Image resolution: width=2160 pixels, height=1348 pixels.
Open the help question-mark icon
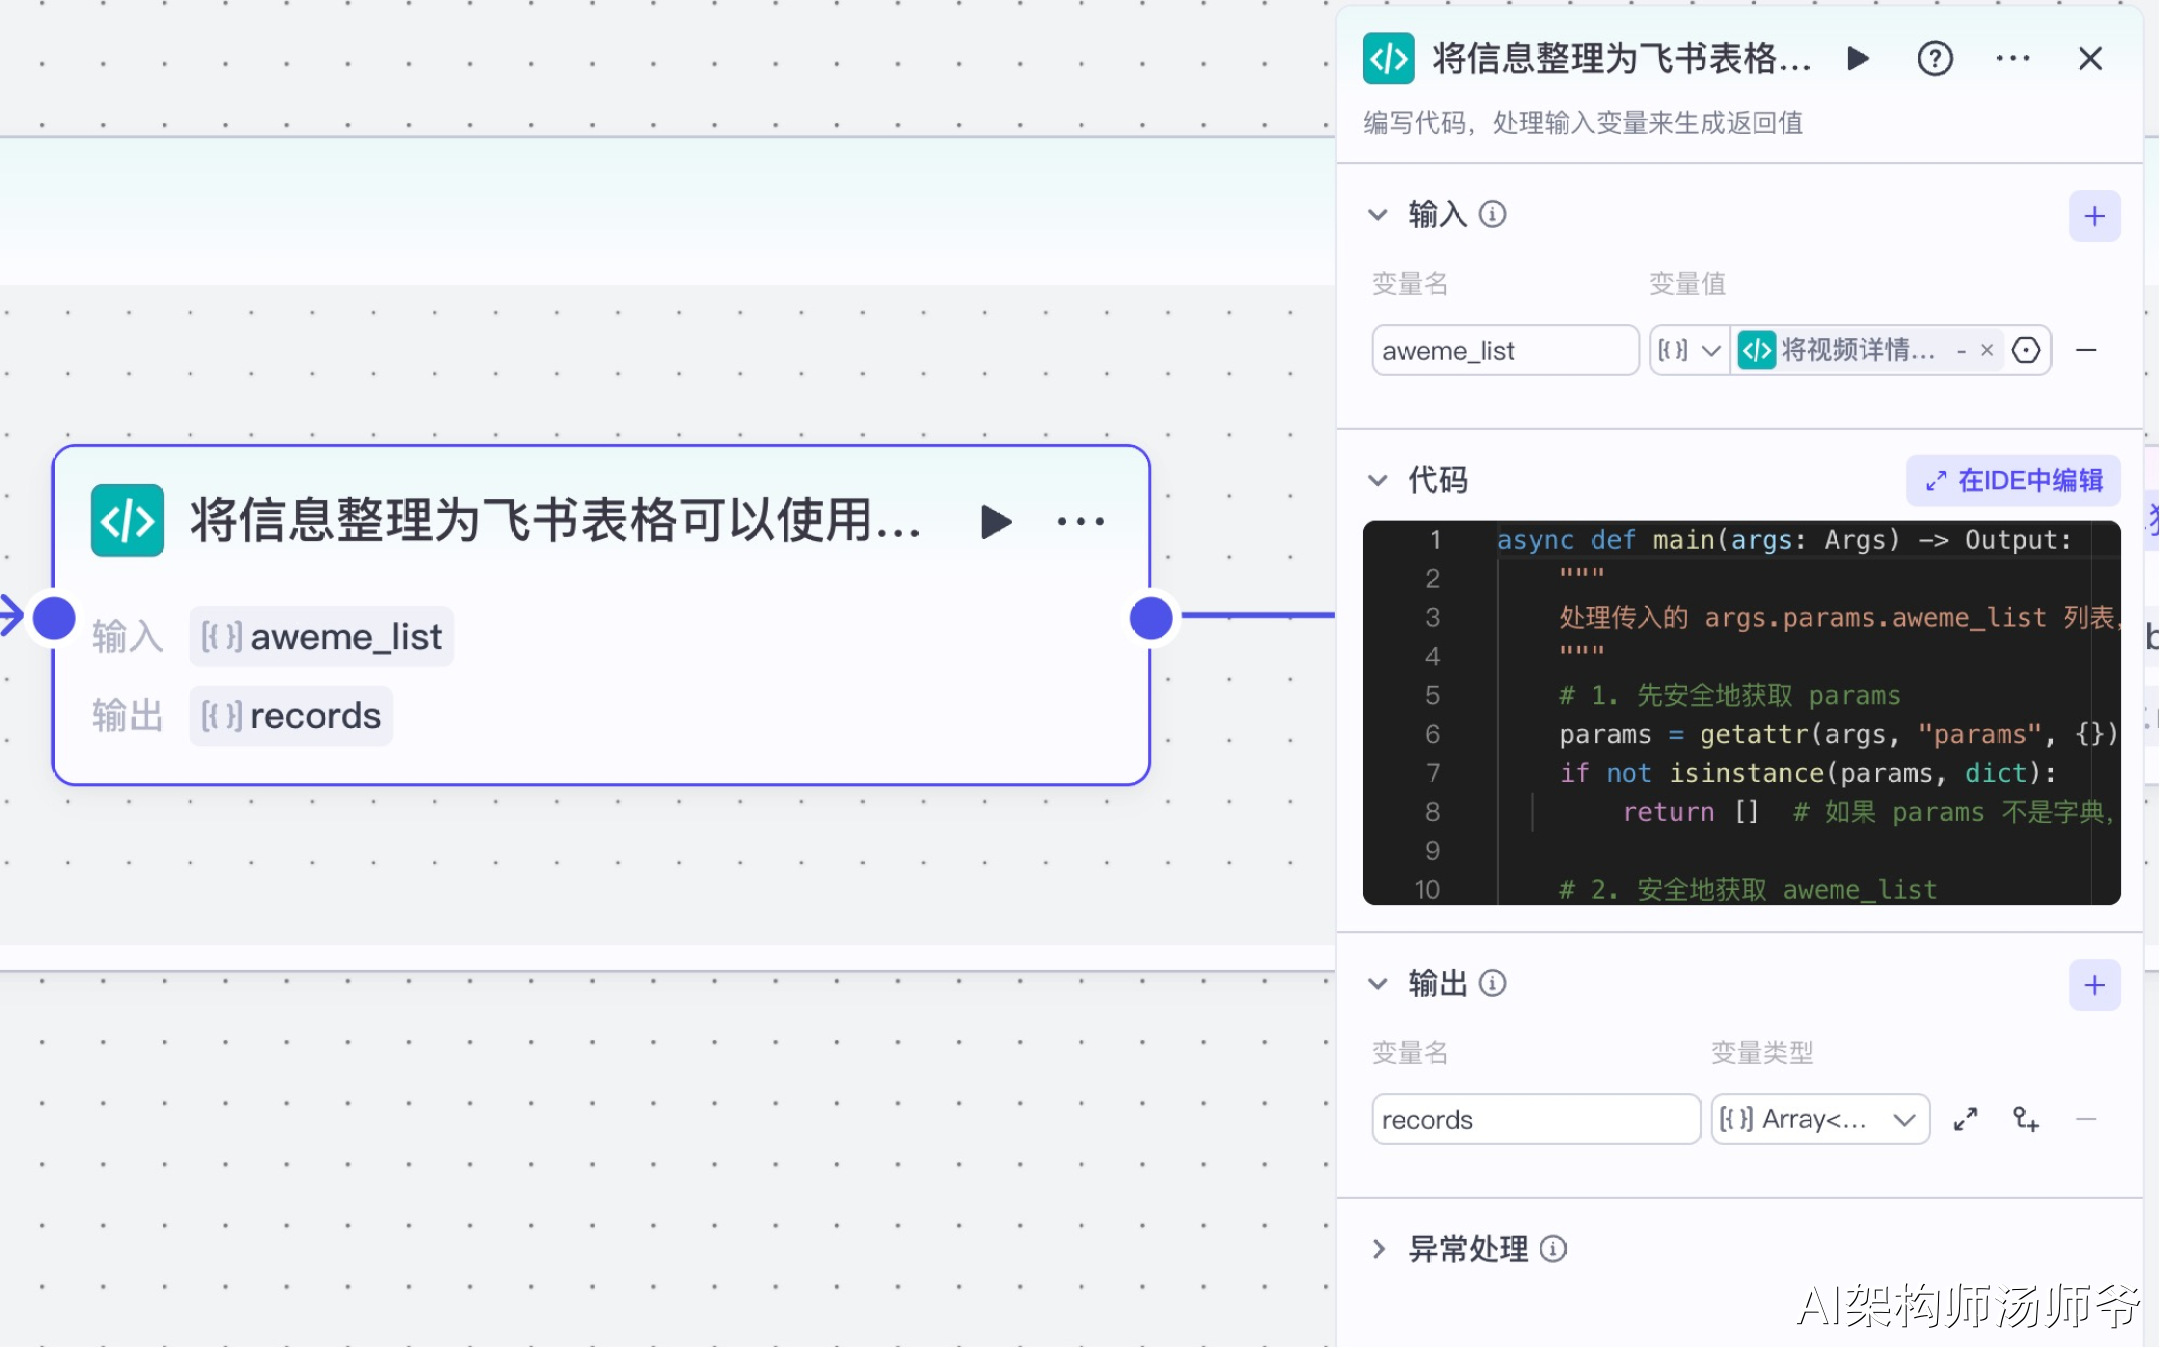pyautogui.click(x=1935, y=59)
